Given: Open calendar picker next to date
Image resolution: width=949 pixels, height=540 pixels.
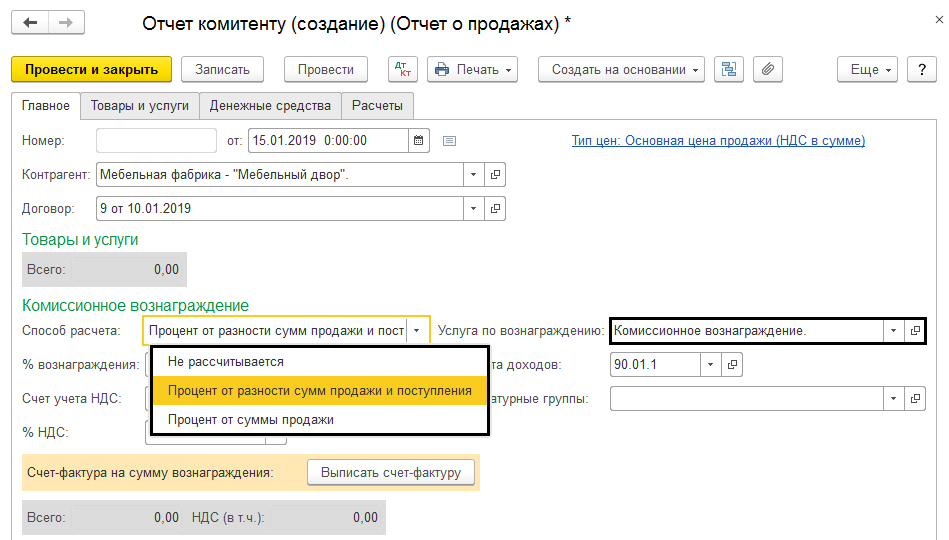Looking at the screenshot, I should 419,141.
